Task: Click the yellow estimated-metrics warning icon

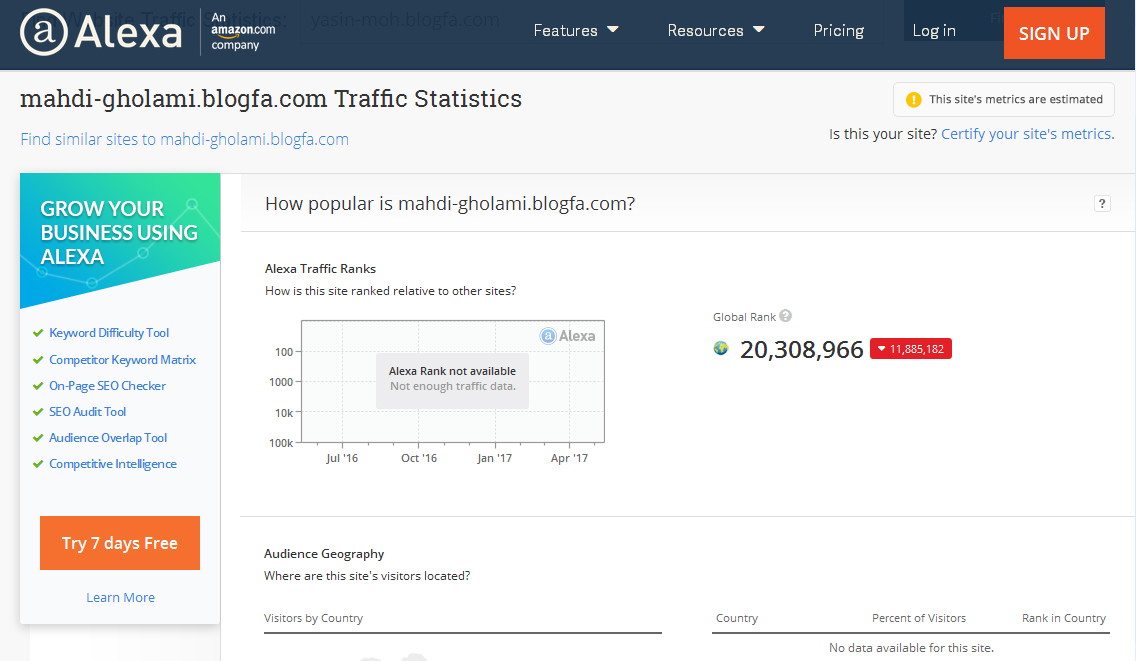Action: point(914,99)
